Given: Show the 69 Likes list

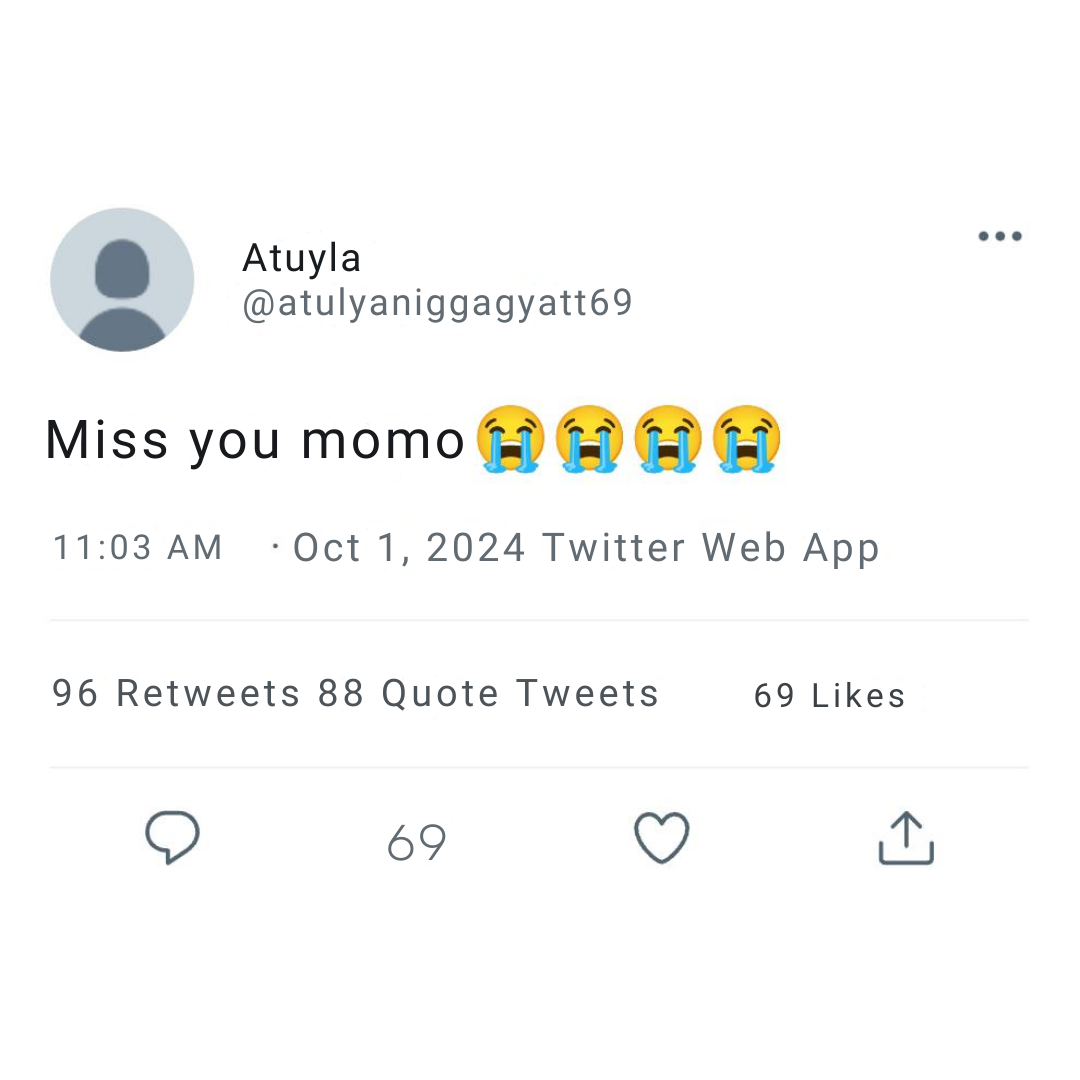Looking at the screenshot, I should [829, 696].
